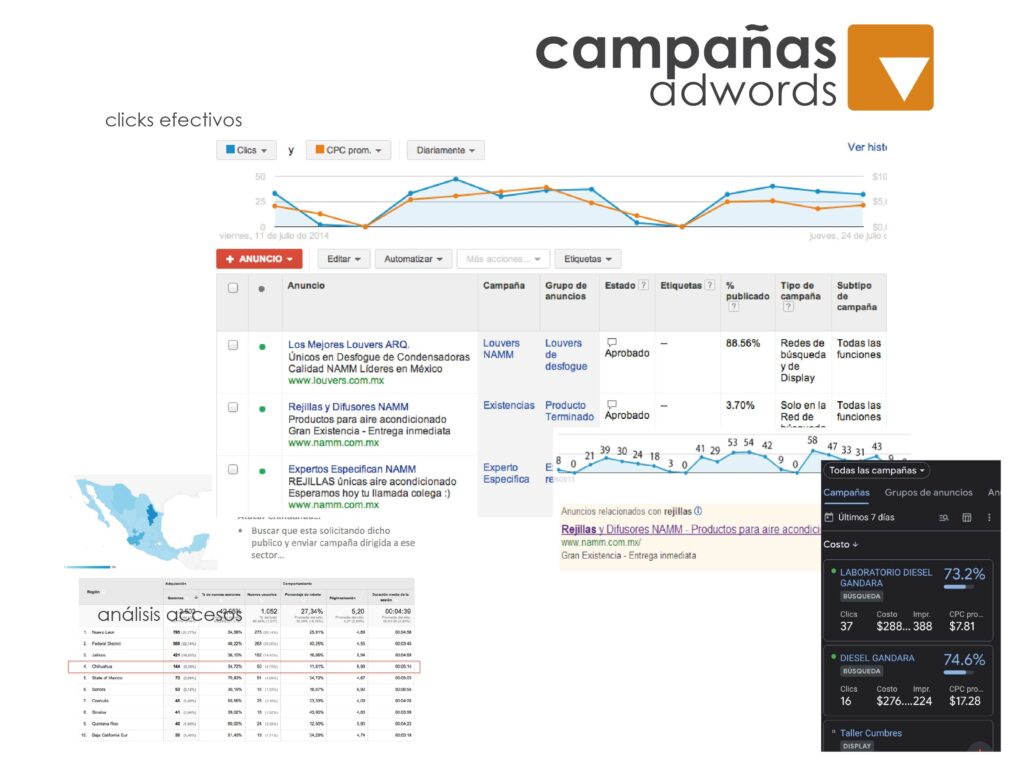This screenshot has height=768, width=1024.
Task: Click the orange CPC prom. color swatch
Action: (320, 150)
